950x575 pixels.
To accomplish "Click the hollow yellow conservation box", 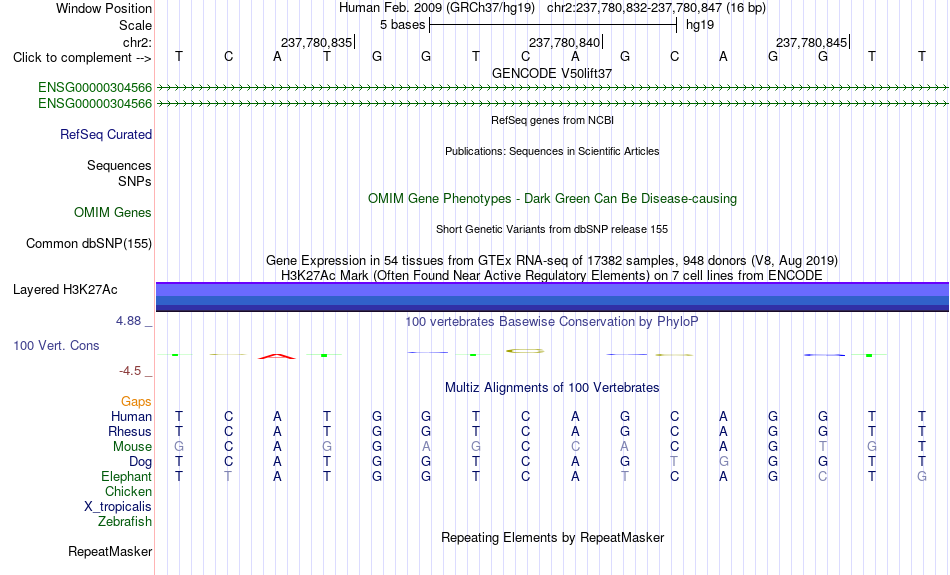I will (525, 351).
